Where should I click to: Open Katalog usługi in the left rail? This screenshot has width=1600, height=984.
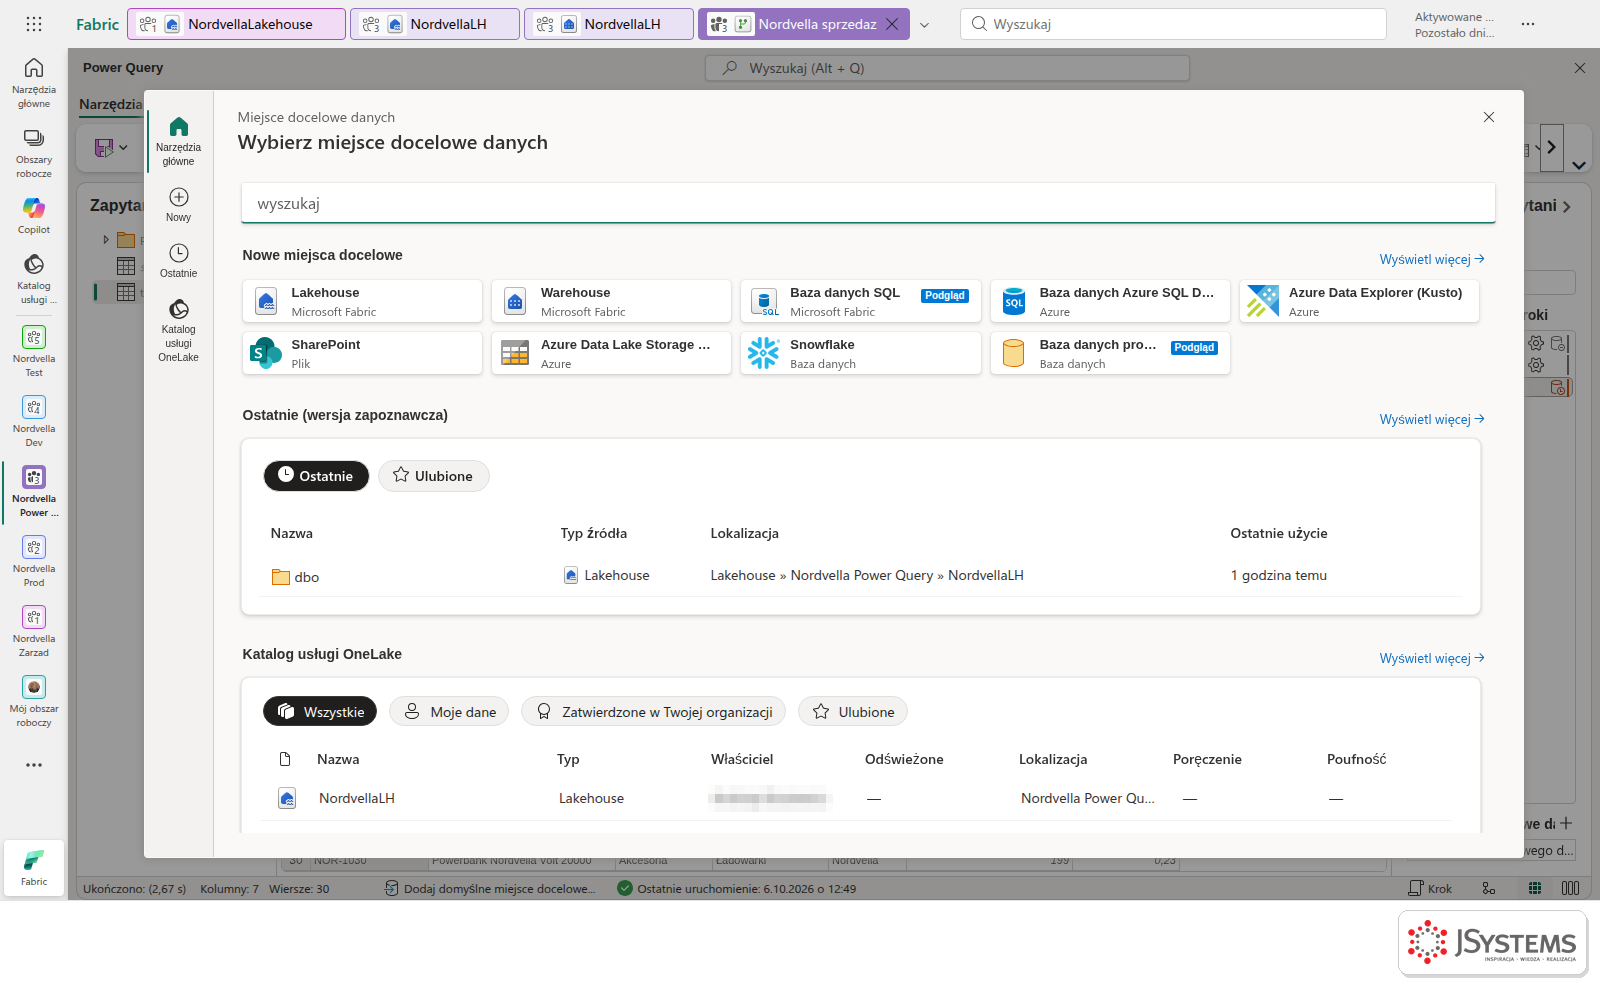pos(34,278)
